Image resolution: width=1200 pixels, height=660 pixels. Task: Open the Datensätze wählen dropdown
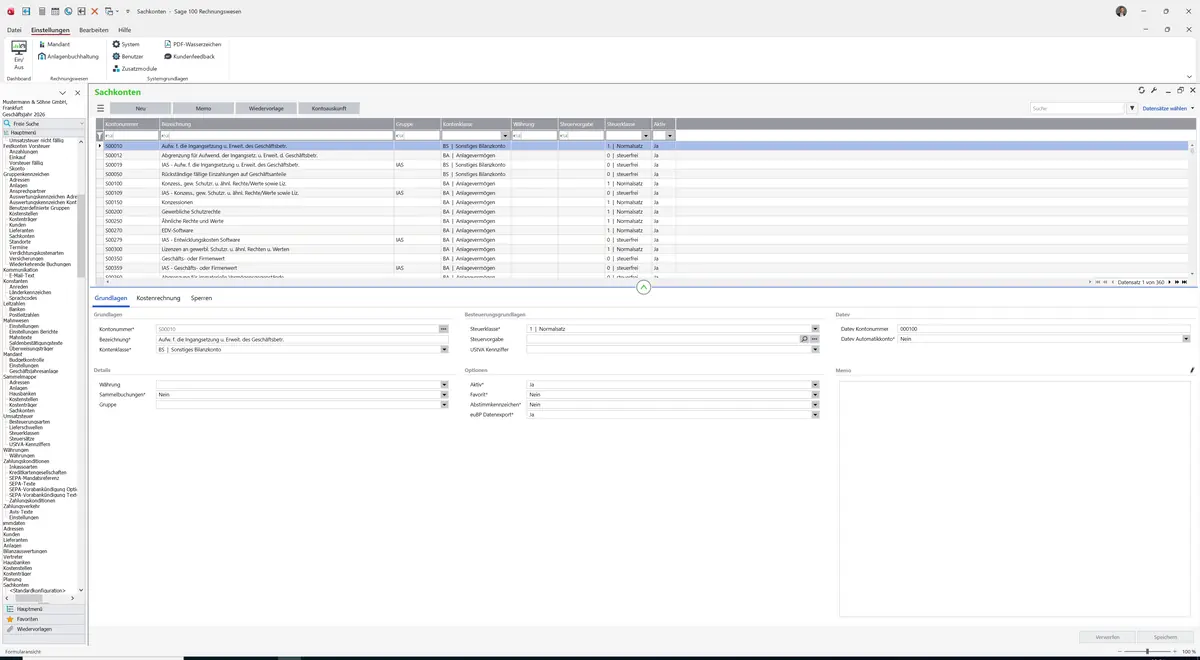(x=1167, y=108)
